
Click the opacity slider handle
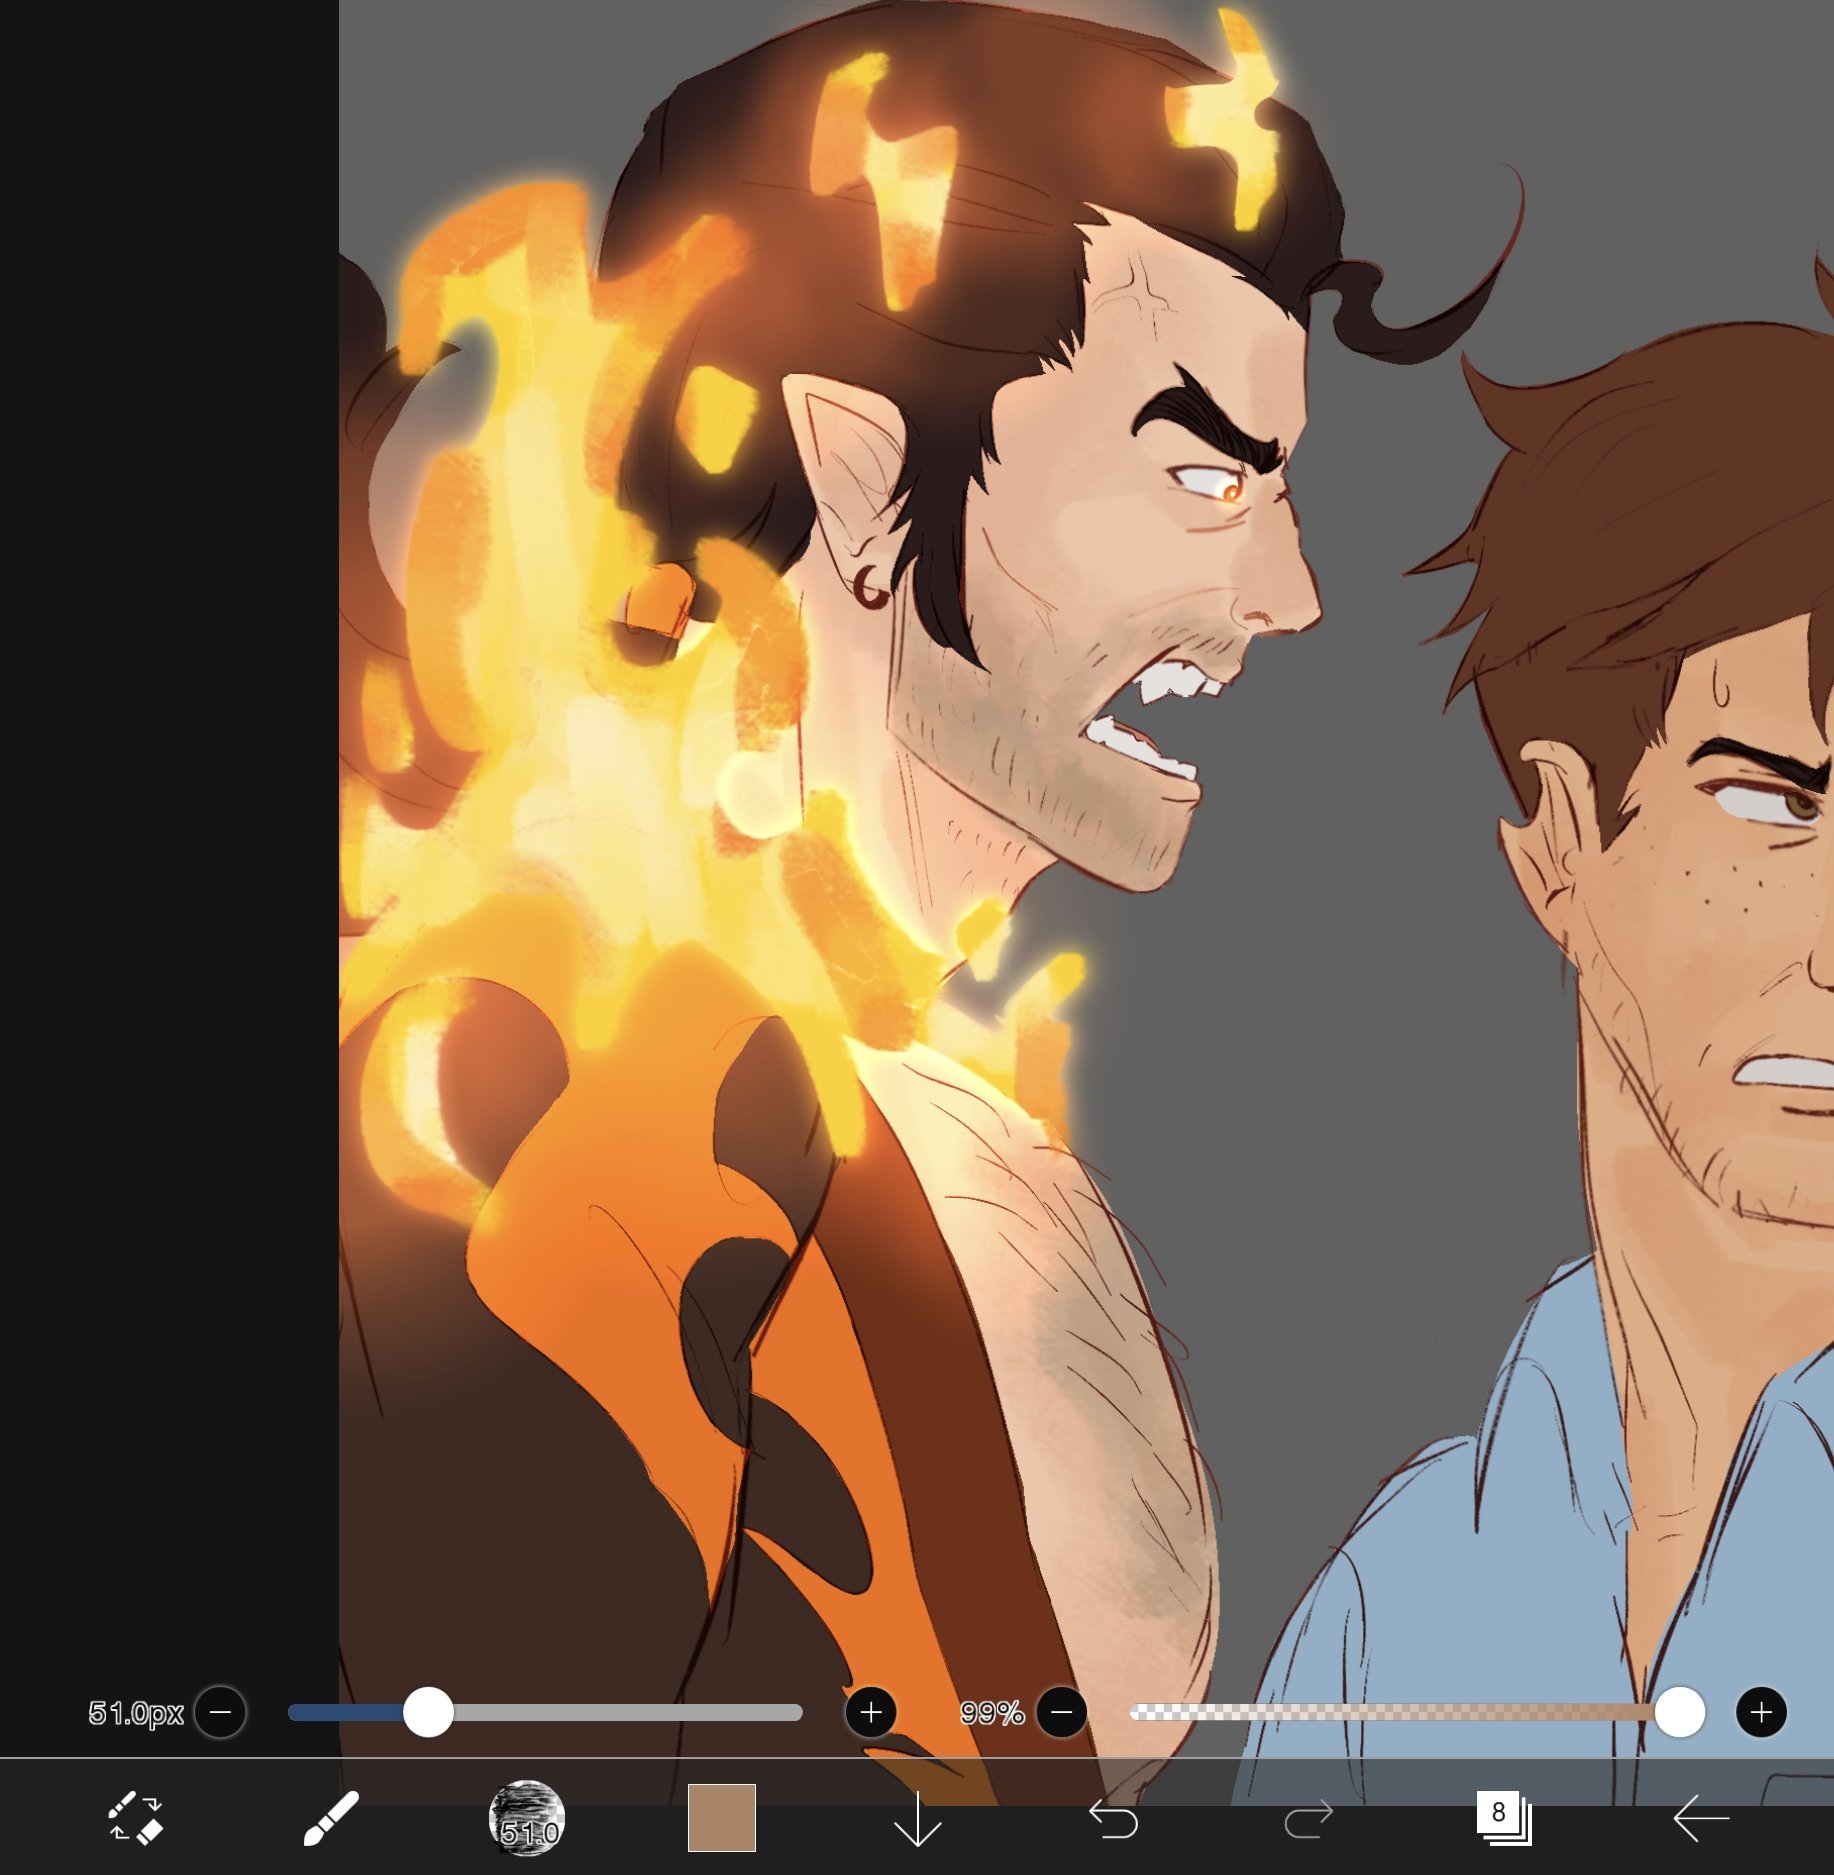tap(1679, 1712)
